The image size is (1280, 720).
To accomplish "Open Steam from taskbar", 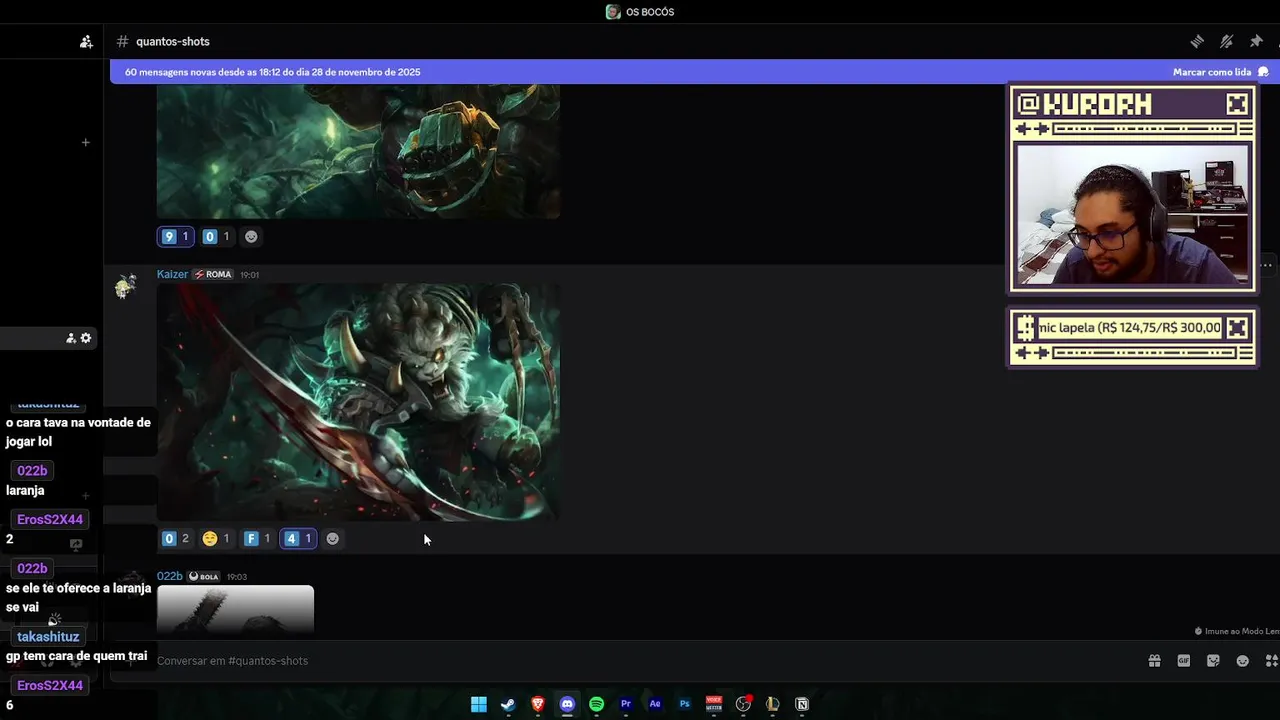I will click(508, 704).
